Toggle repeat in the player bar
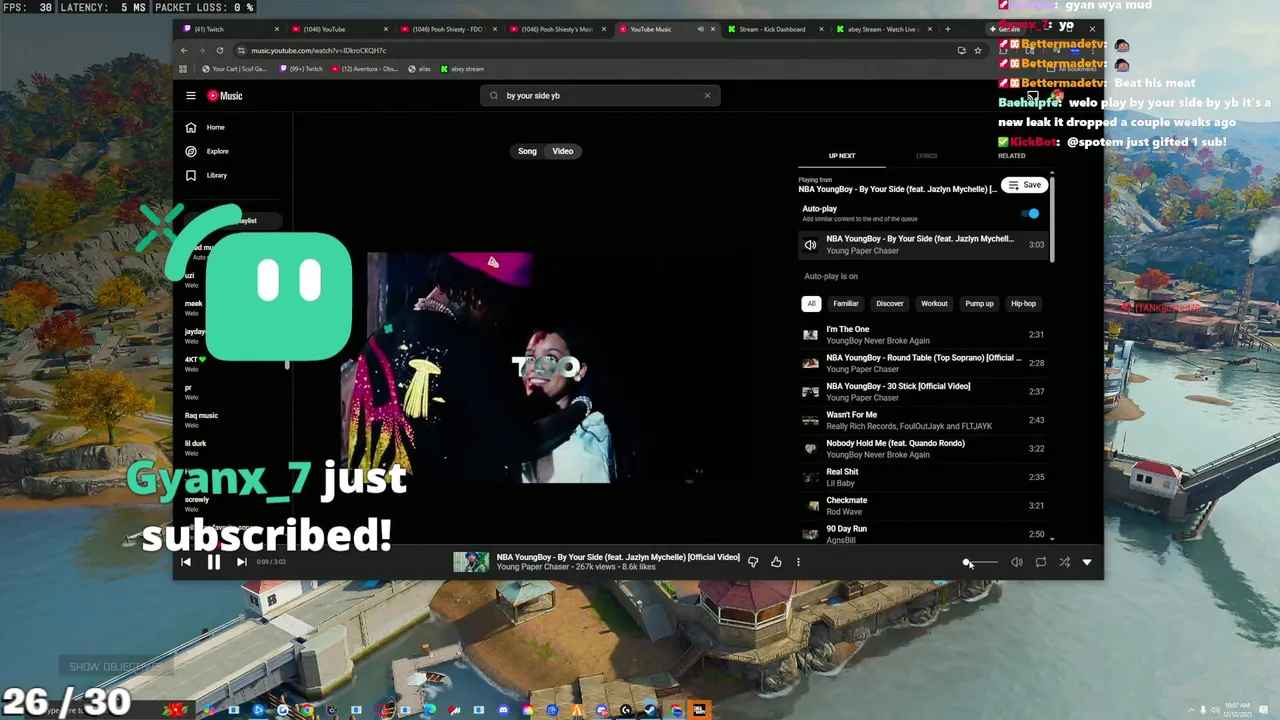Image resolution: width=1280 pixels, height=720 pixels. pos(1041,563)
